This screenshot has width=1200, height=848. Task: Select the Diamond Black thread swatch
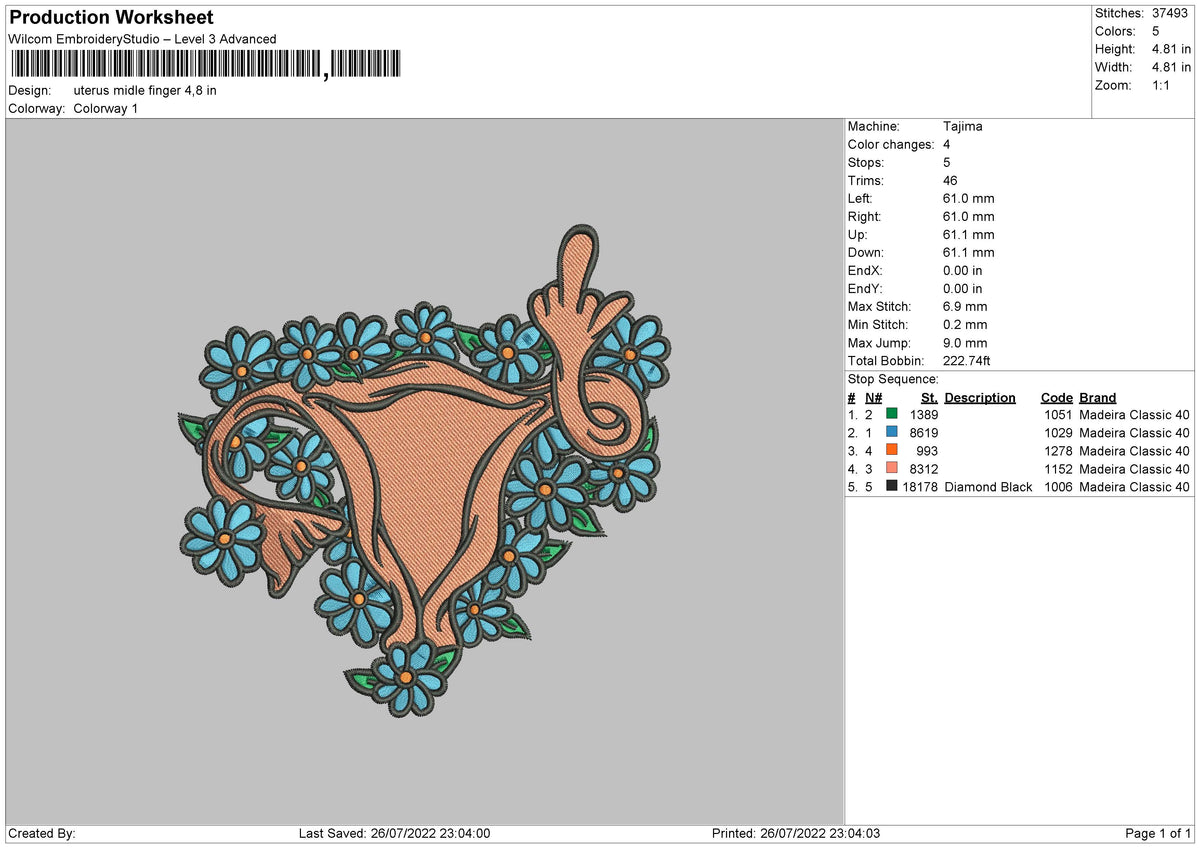[x=893, y=487]
